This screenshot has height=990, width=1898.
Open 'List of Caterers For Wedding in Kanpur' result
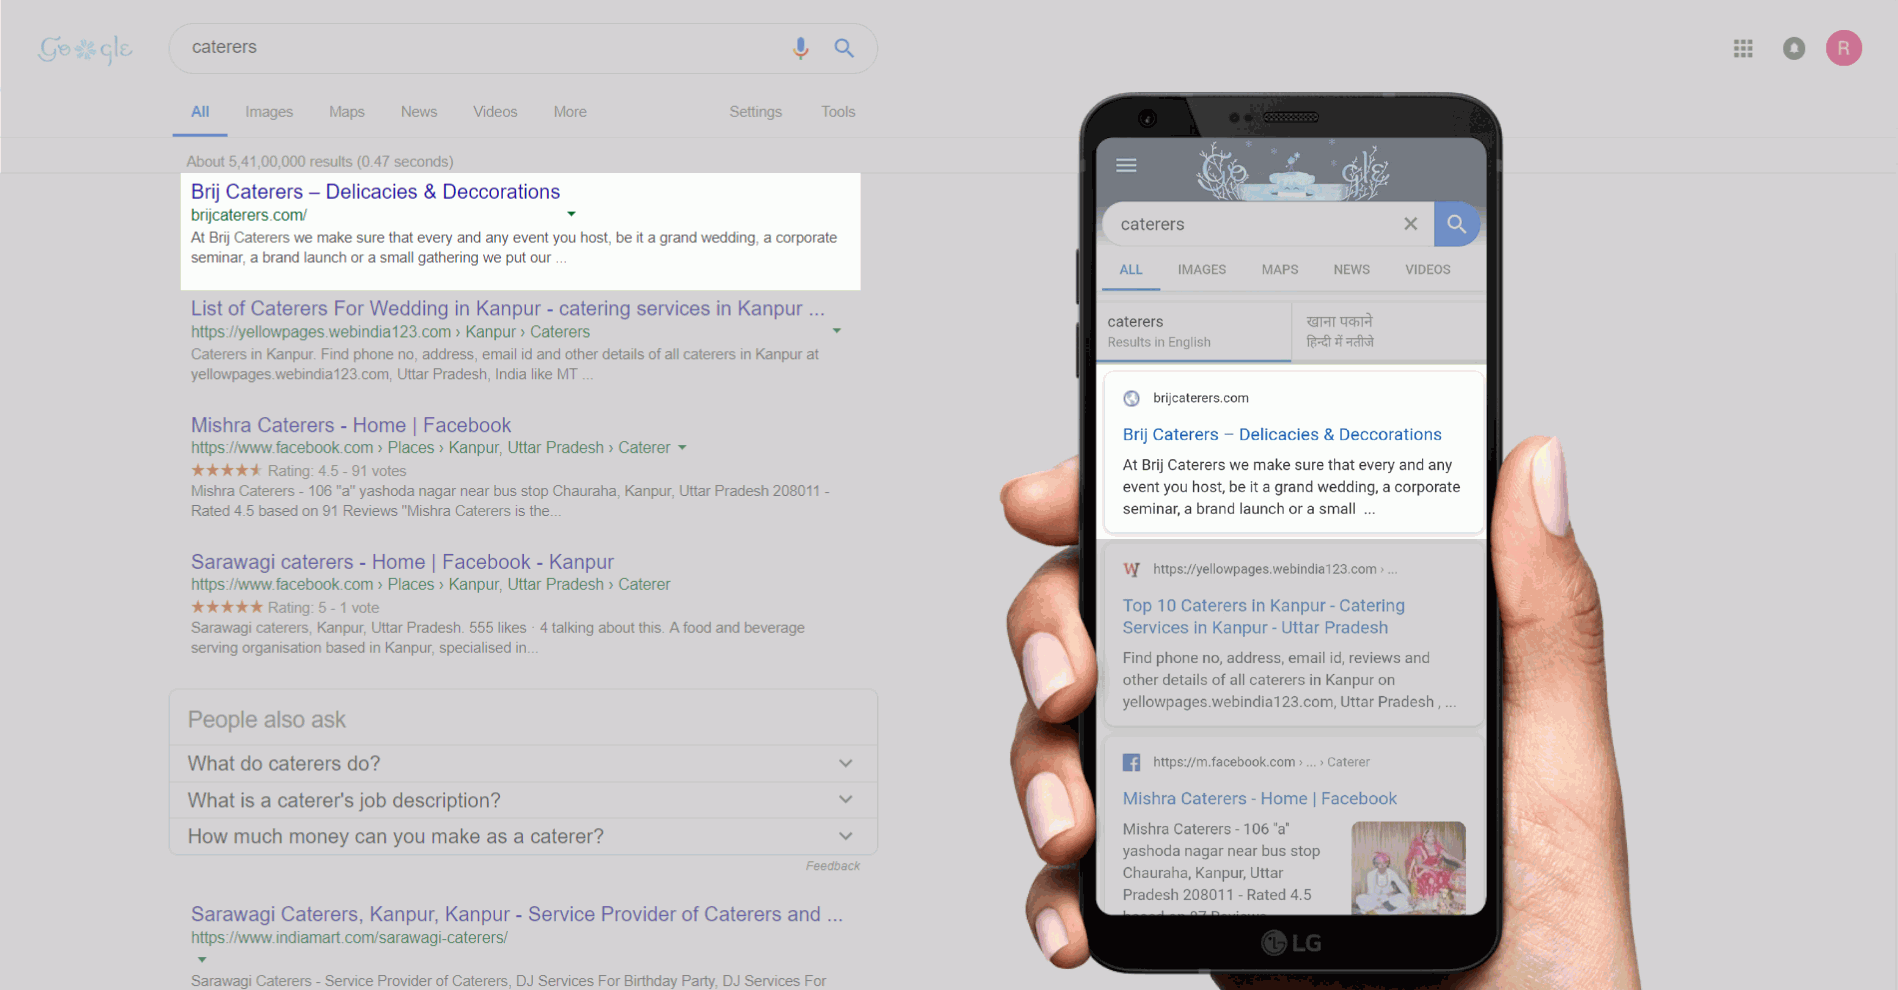point(508,309)
